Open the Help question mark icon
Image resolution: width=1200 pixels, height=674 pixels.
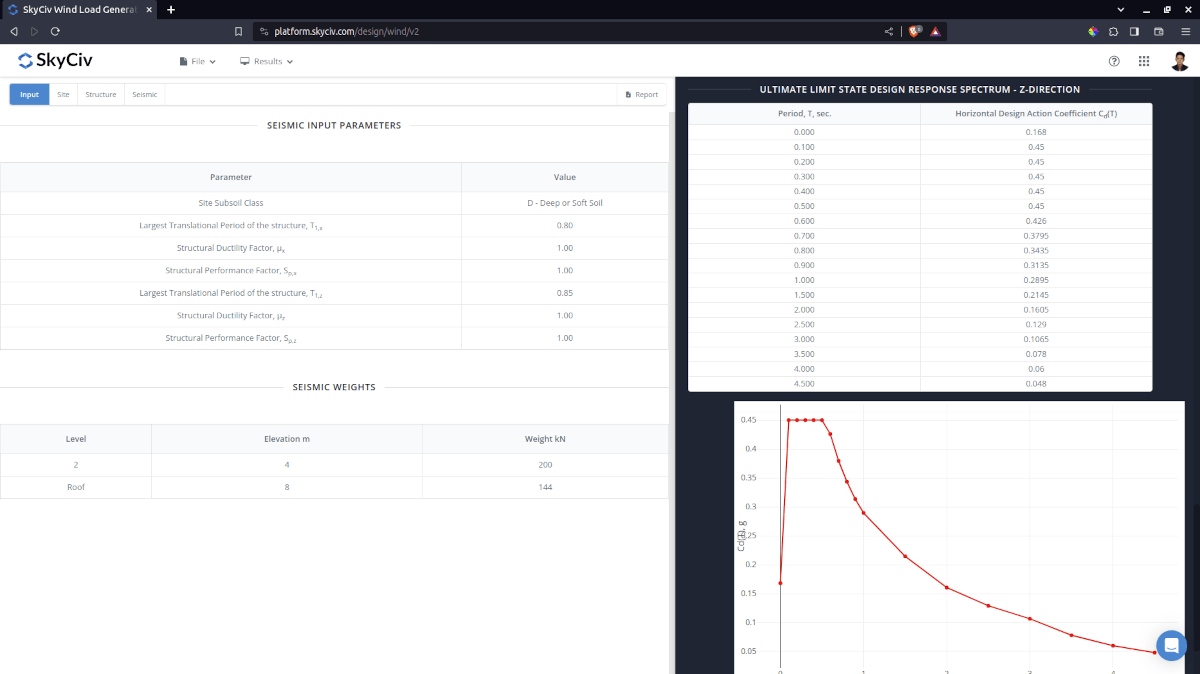pyautogui.click(x=1114, y=61)
